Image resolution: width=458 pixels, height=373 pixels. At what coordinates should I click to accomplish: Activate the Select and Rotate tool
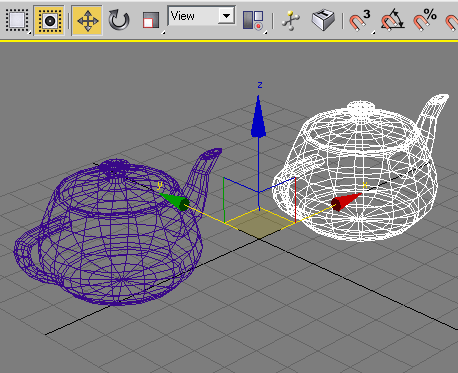[119, 21]
